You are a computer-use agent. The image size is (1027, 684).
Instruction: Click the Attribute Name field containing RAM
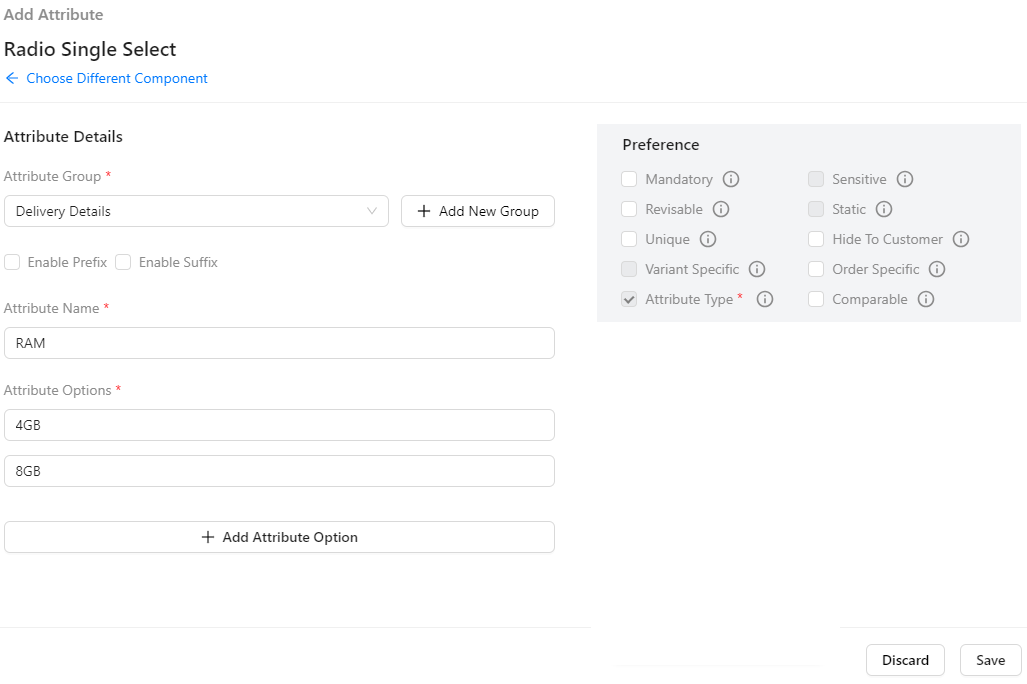[x=279, y=343]
